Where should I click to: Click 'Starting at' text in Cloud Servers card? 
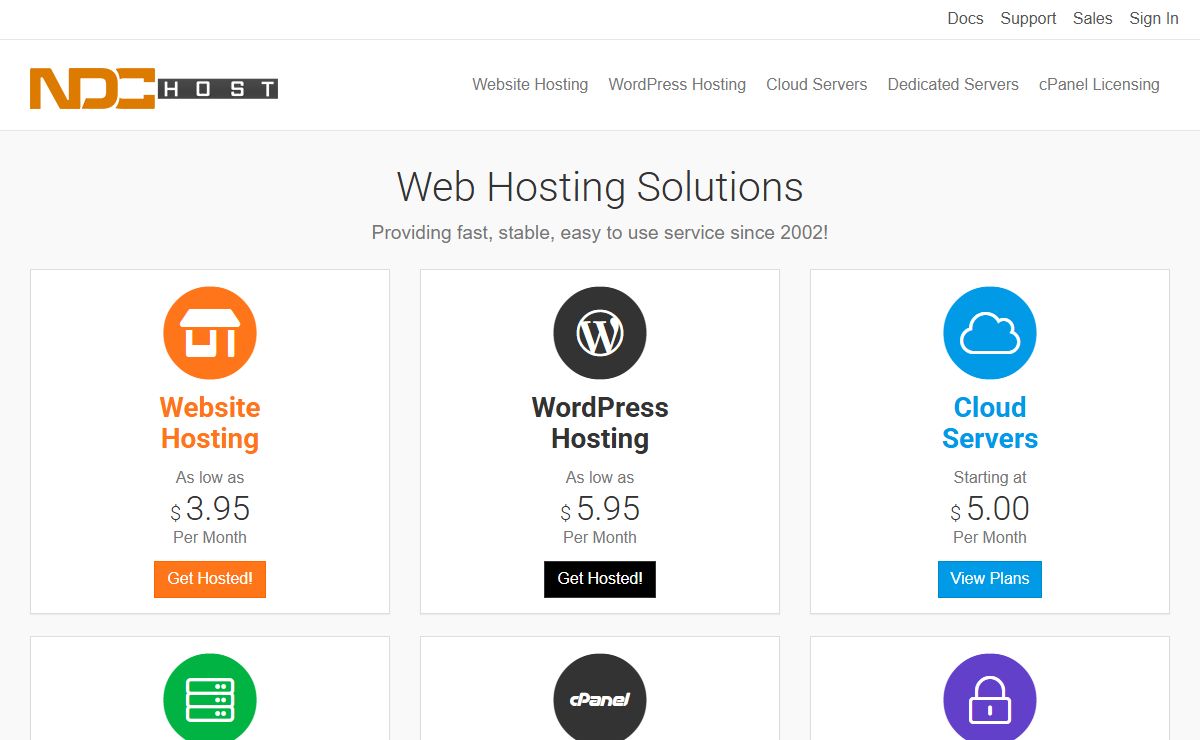click(x=990, y=478)
